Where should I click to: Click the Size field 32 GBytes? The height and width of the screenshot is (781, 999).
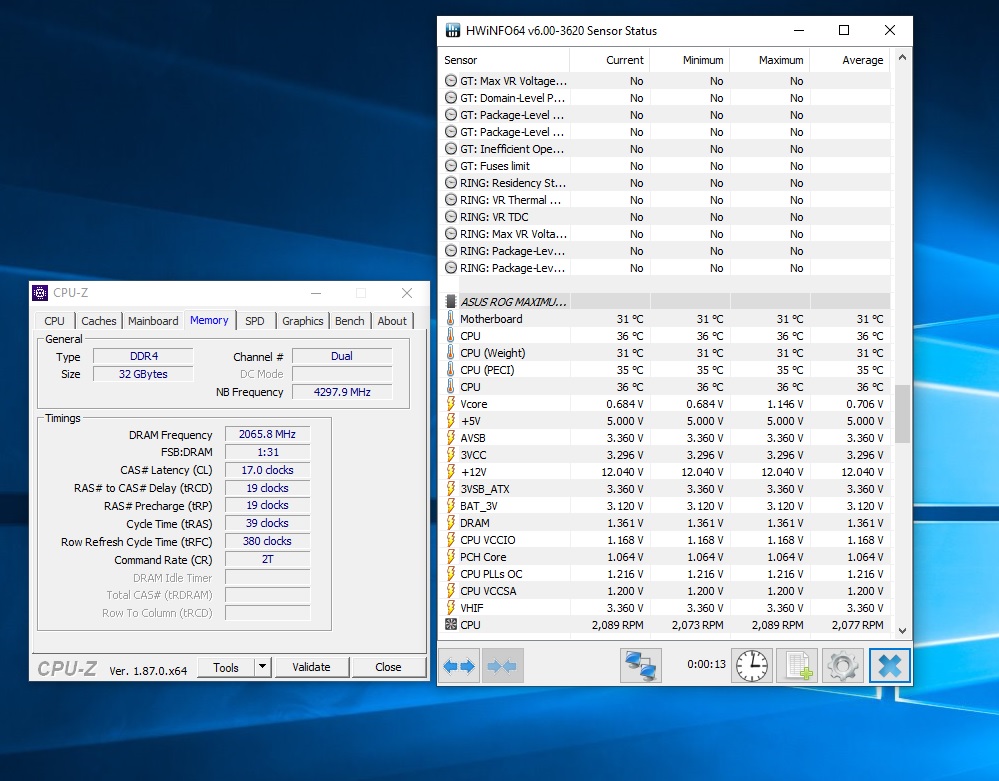tap(143, 374)
